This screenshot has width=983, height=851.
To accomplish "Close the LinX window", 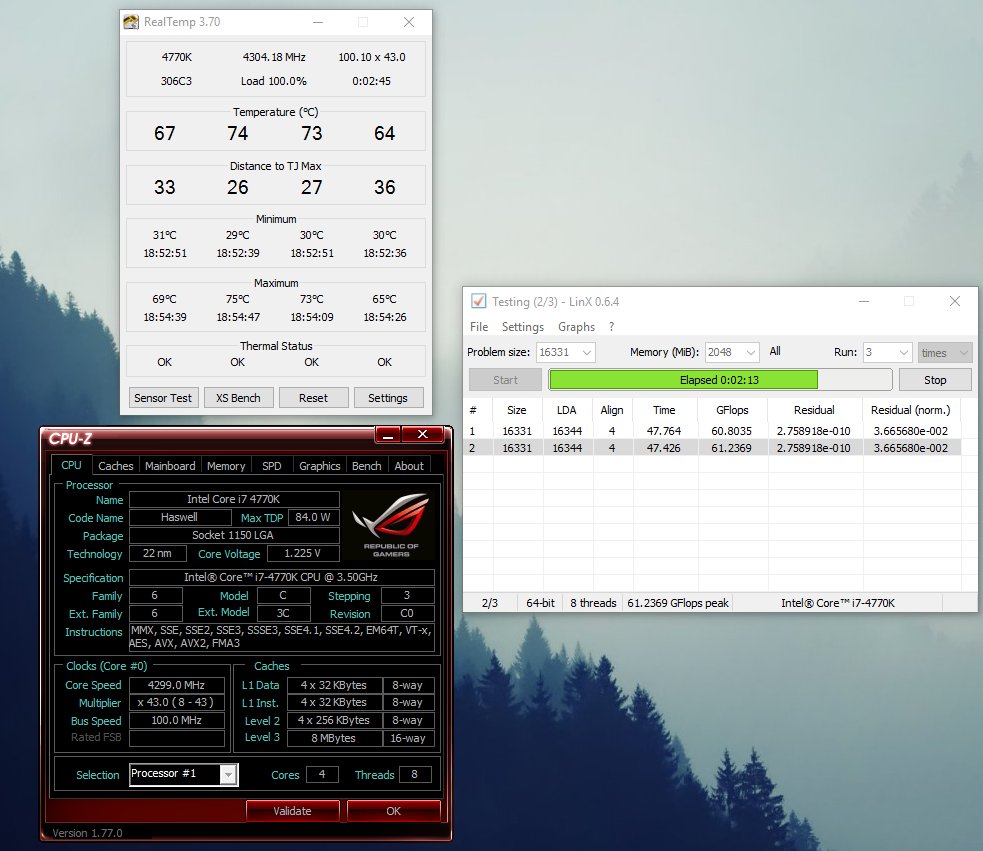I will tap(955, 302).
